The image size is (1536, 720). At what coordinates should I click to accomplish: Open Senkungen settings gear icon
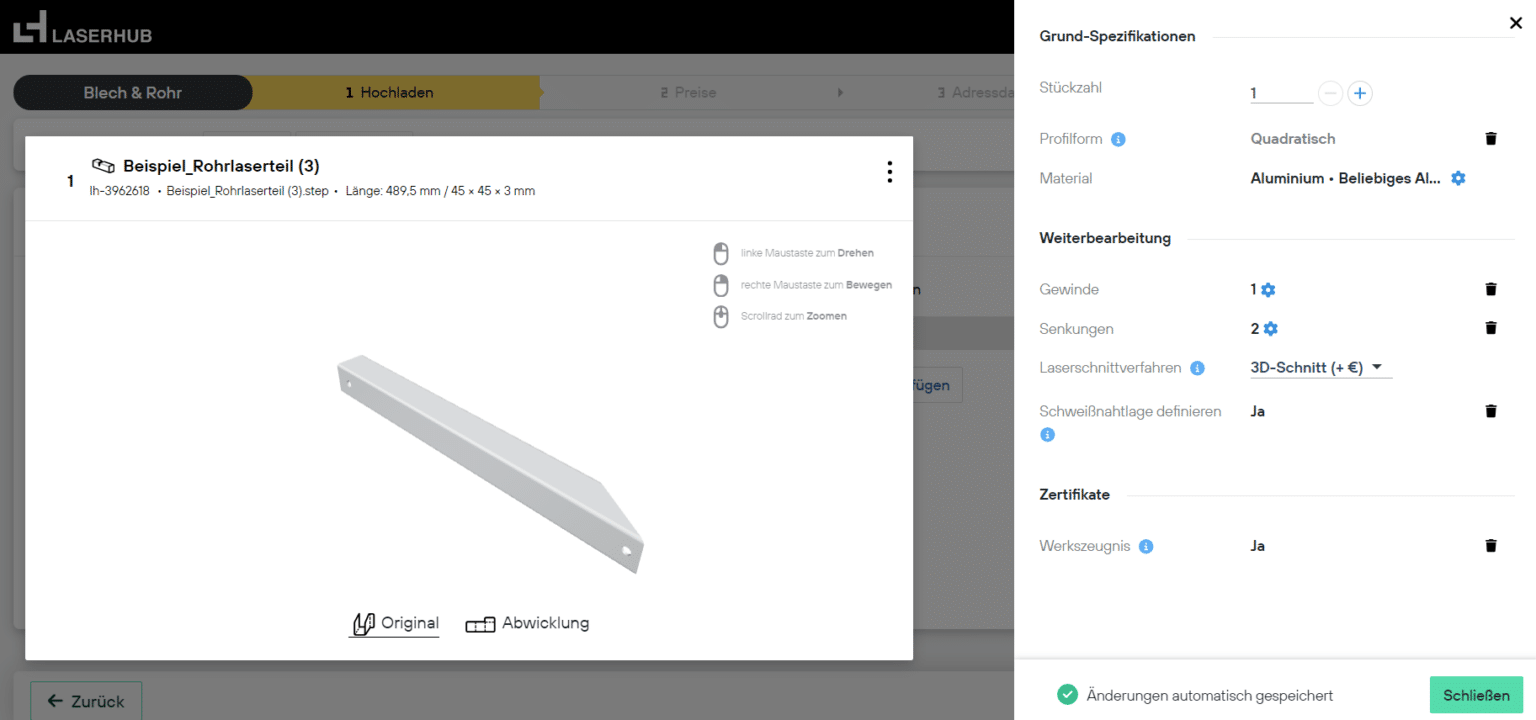(1271, 329)
